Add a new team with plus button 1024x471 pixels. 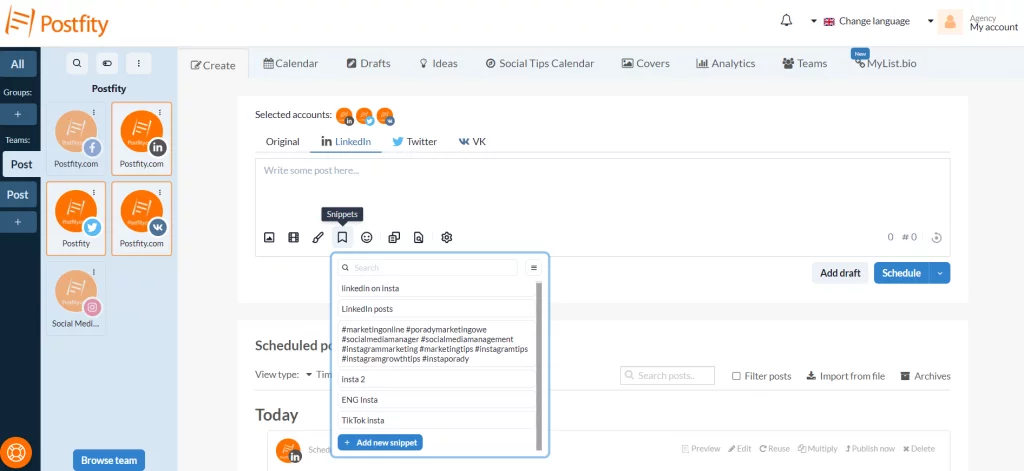coord(18,222)
